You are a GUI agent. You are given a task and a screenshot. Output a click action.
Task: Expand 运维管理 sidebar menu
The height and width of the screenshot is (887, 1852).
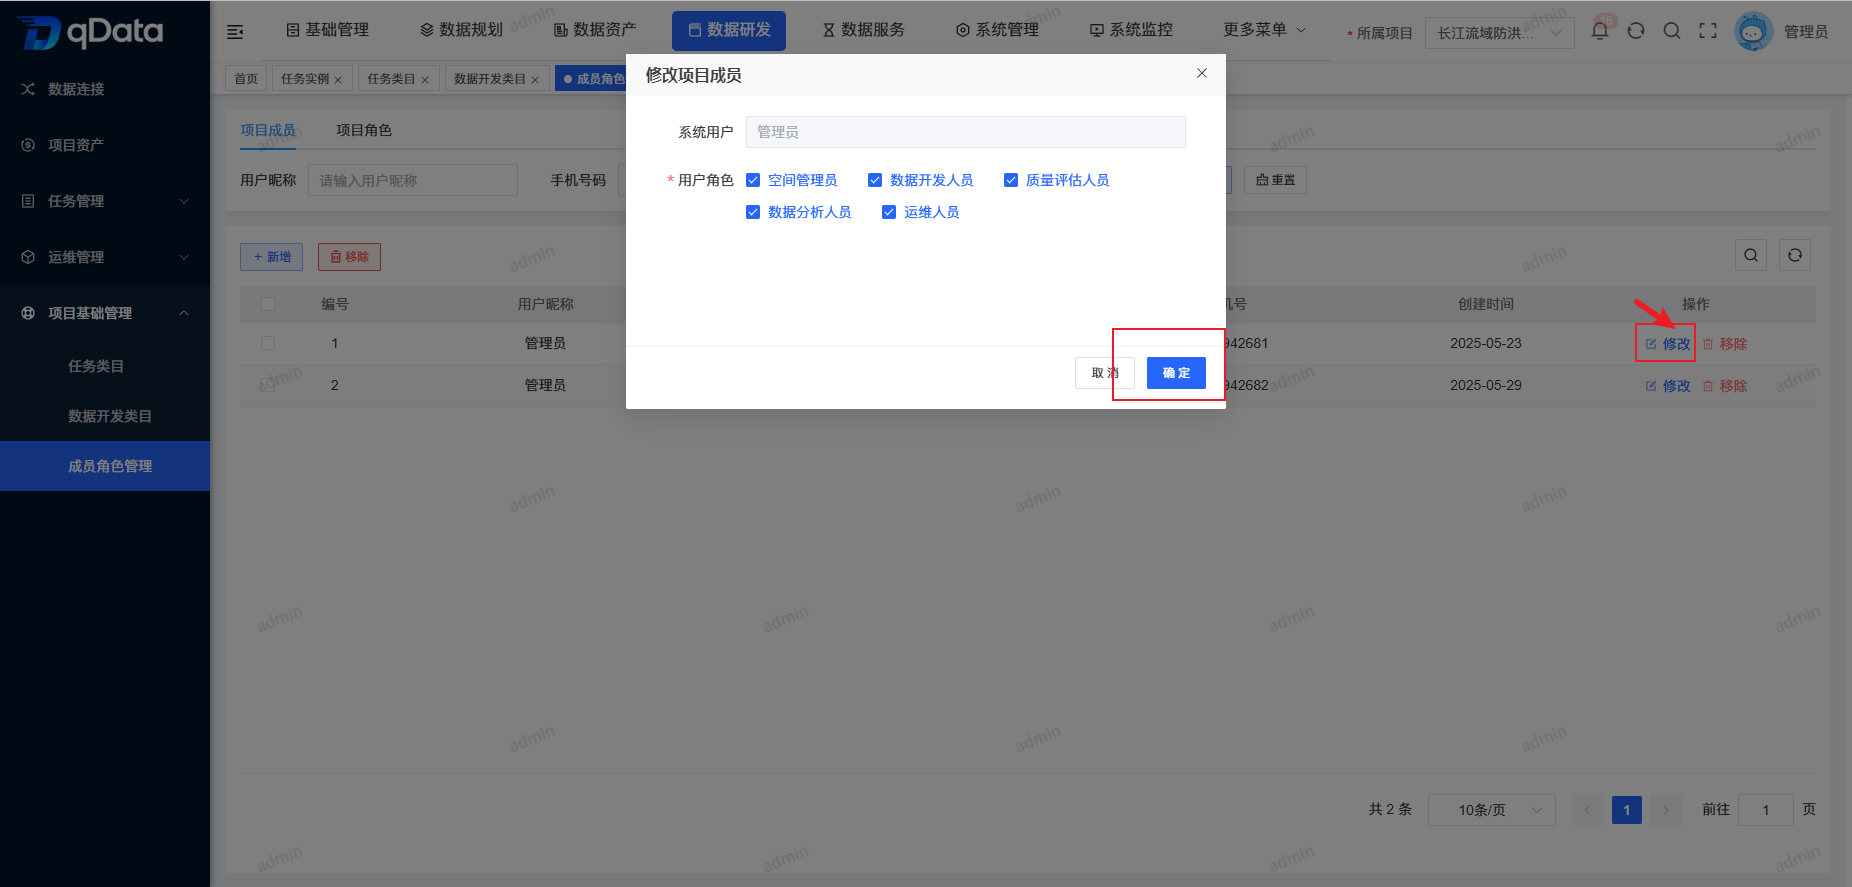[x=105, y=257]
